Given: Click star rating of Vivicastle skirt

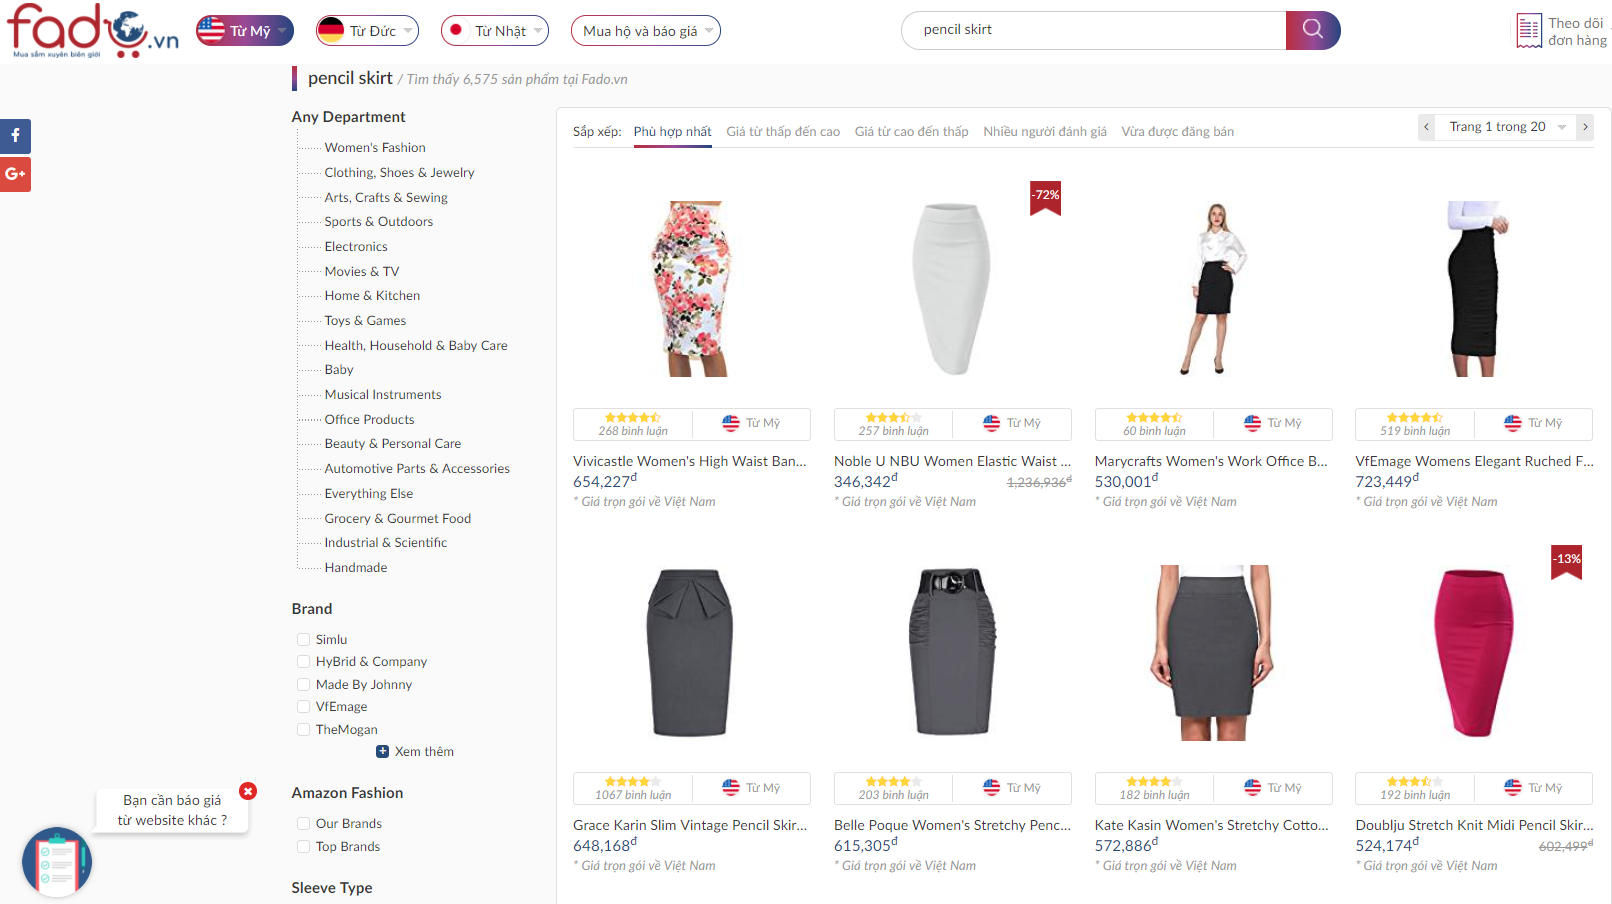Looking at the screenshot, I should point(633,417).
